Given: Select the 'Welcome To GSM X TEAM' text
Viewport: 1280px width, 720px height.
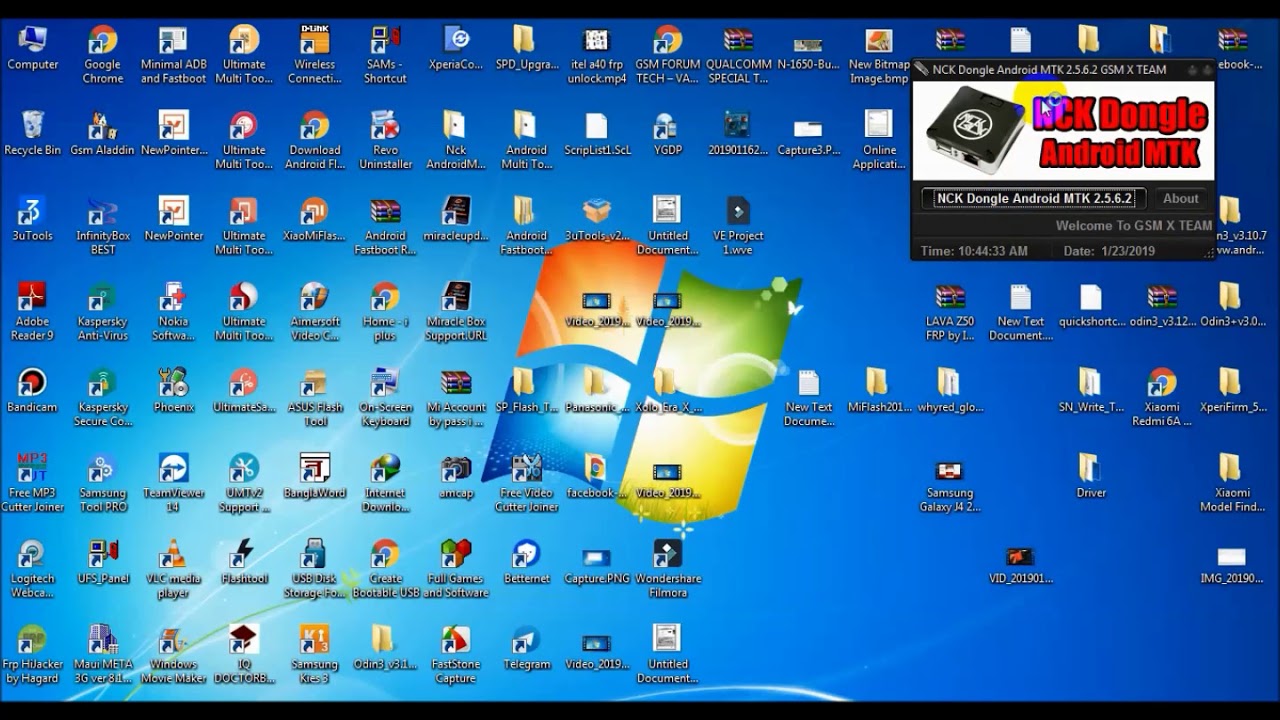Looking at the screenshot, I should 1134,226.
